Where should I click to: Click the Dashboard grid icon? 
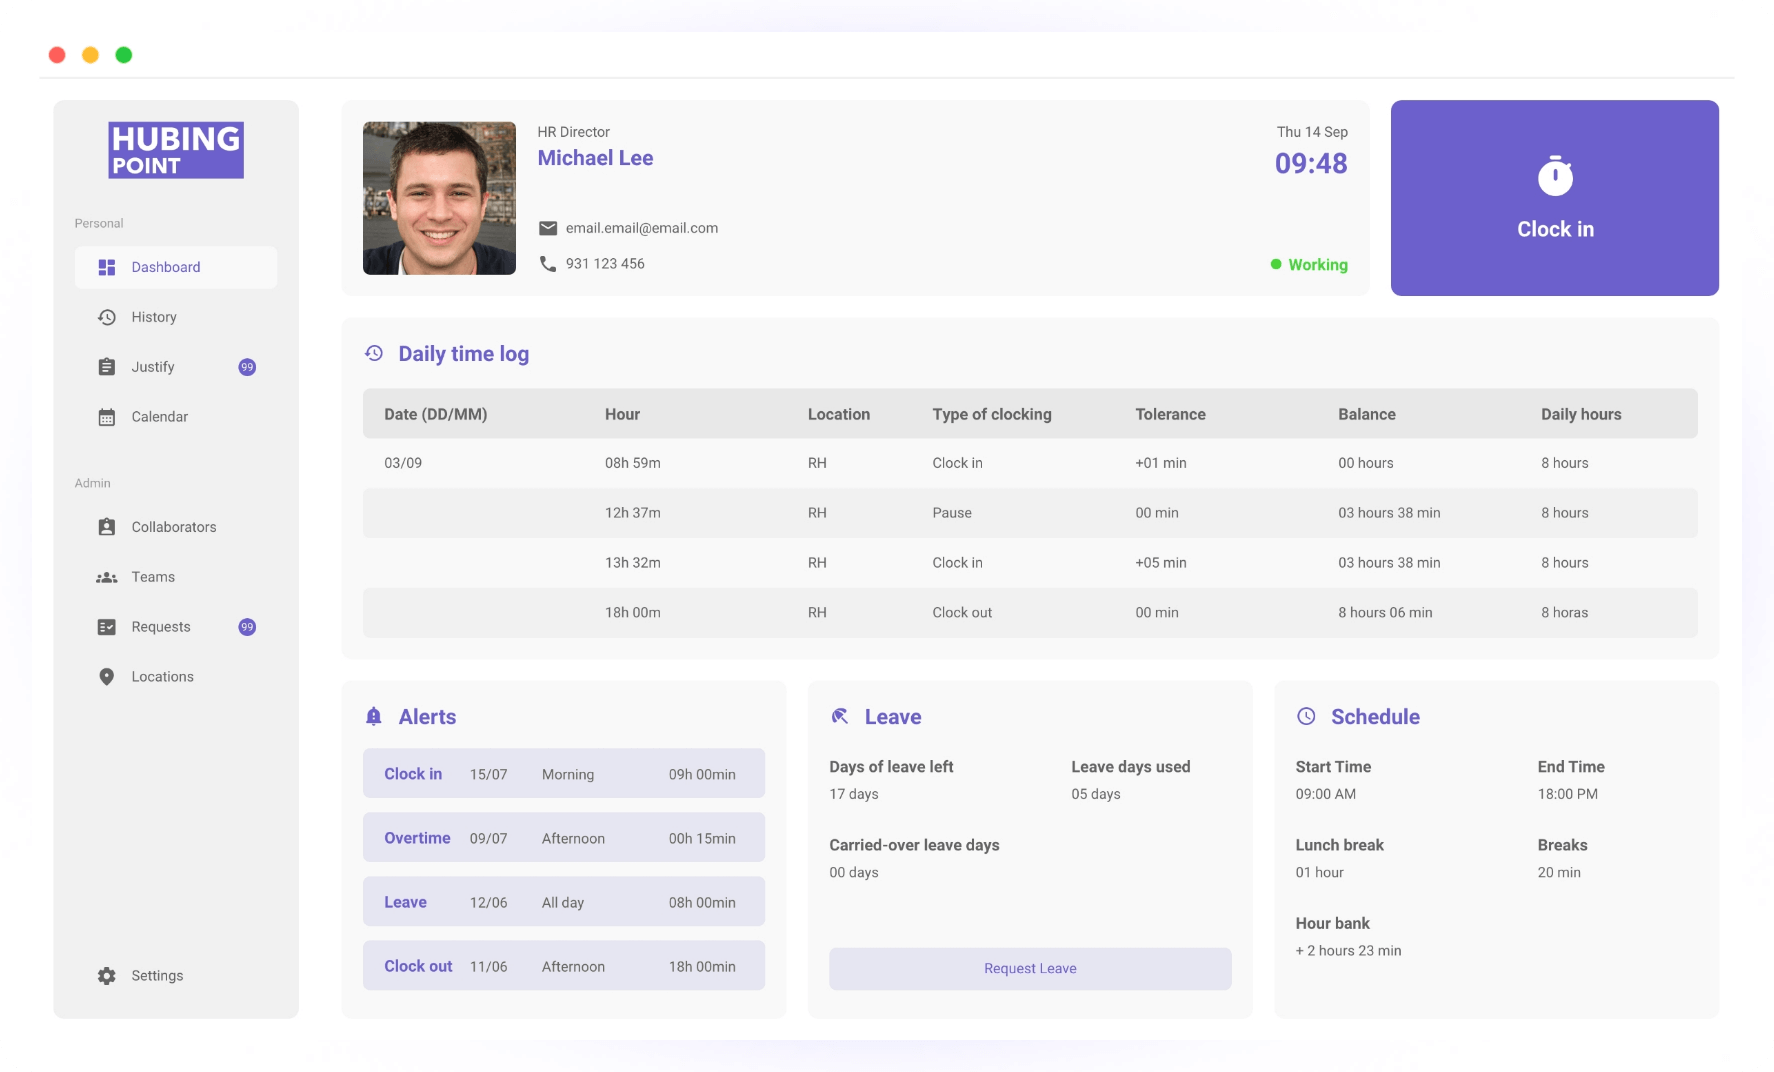[x=107, y=267]
